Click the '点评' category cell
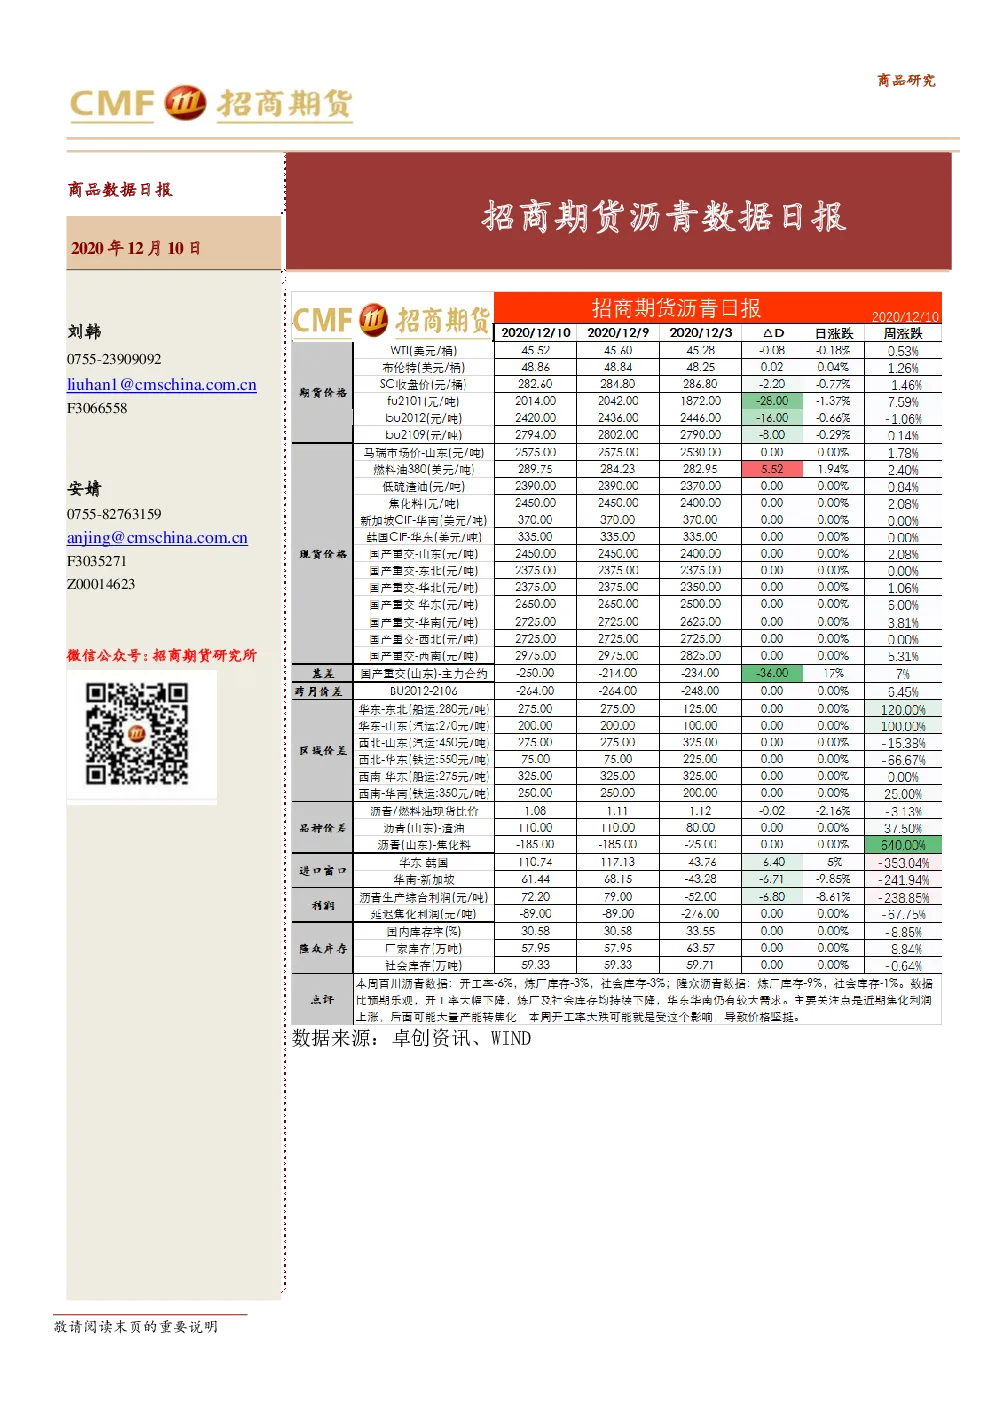The height and width of the screenshot is (1403, 992). click(x=323, y=1000)
